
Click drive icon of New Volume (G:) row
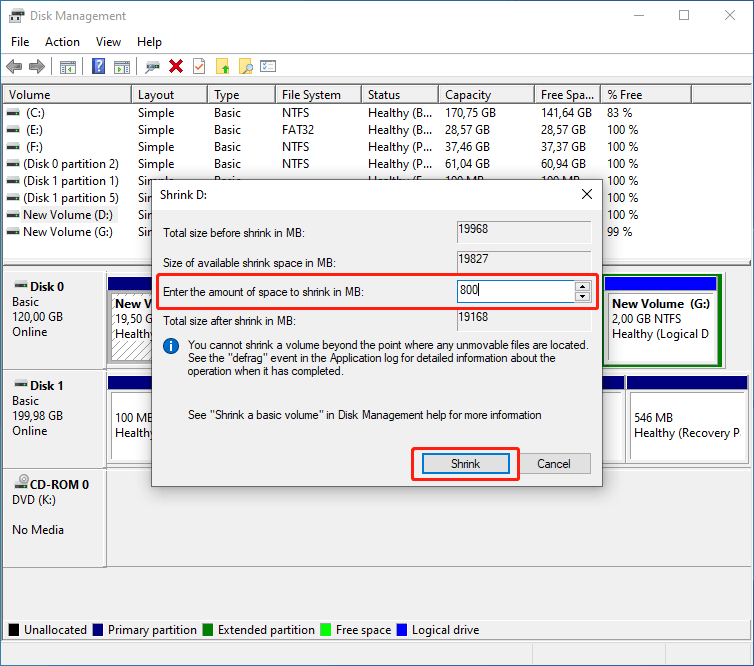tap(13, 232)
